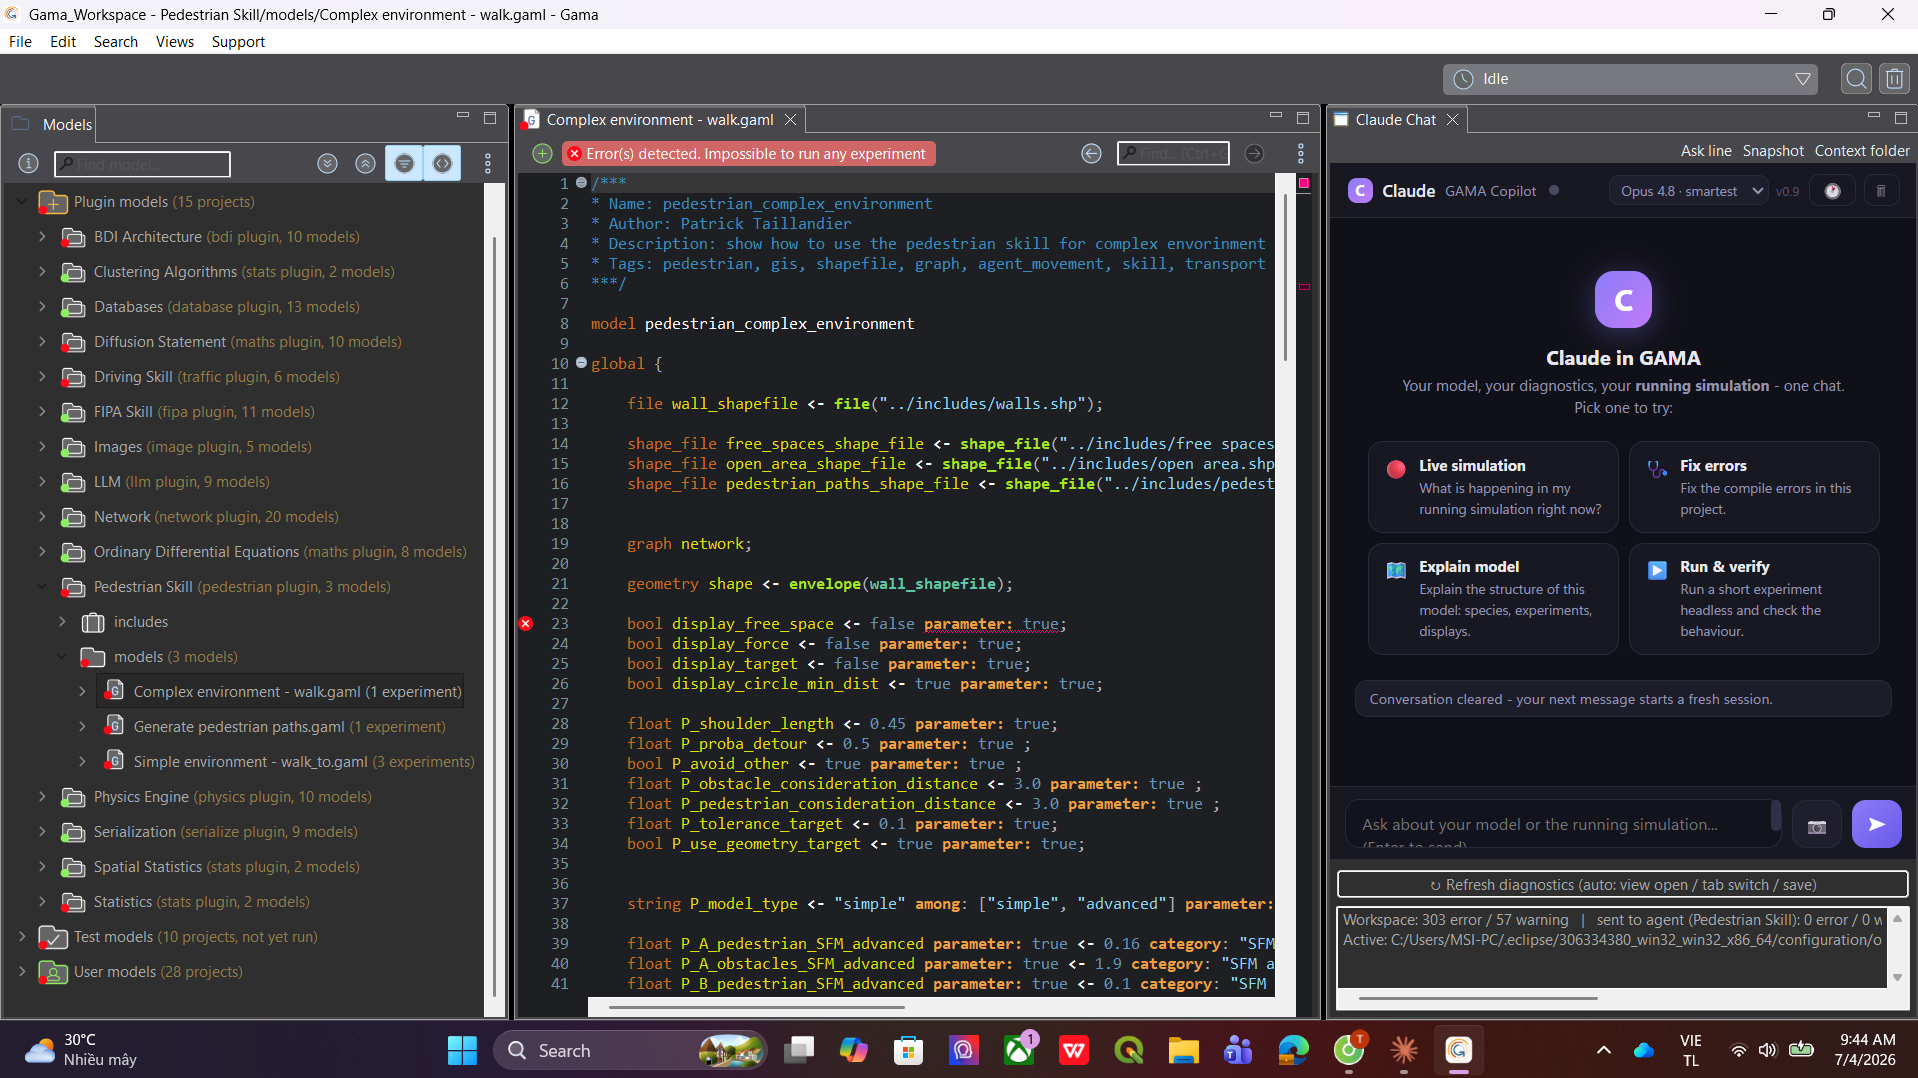The width and height of the screenshot is (1918, 1078).
Task: Click the Gama icon in taskbar
Action: tap(1458, 1050)
